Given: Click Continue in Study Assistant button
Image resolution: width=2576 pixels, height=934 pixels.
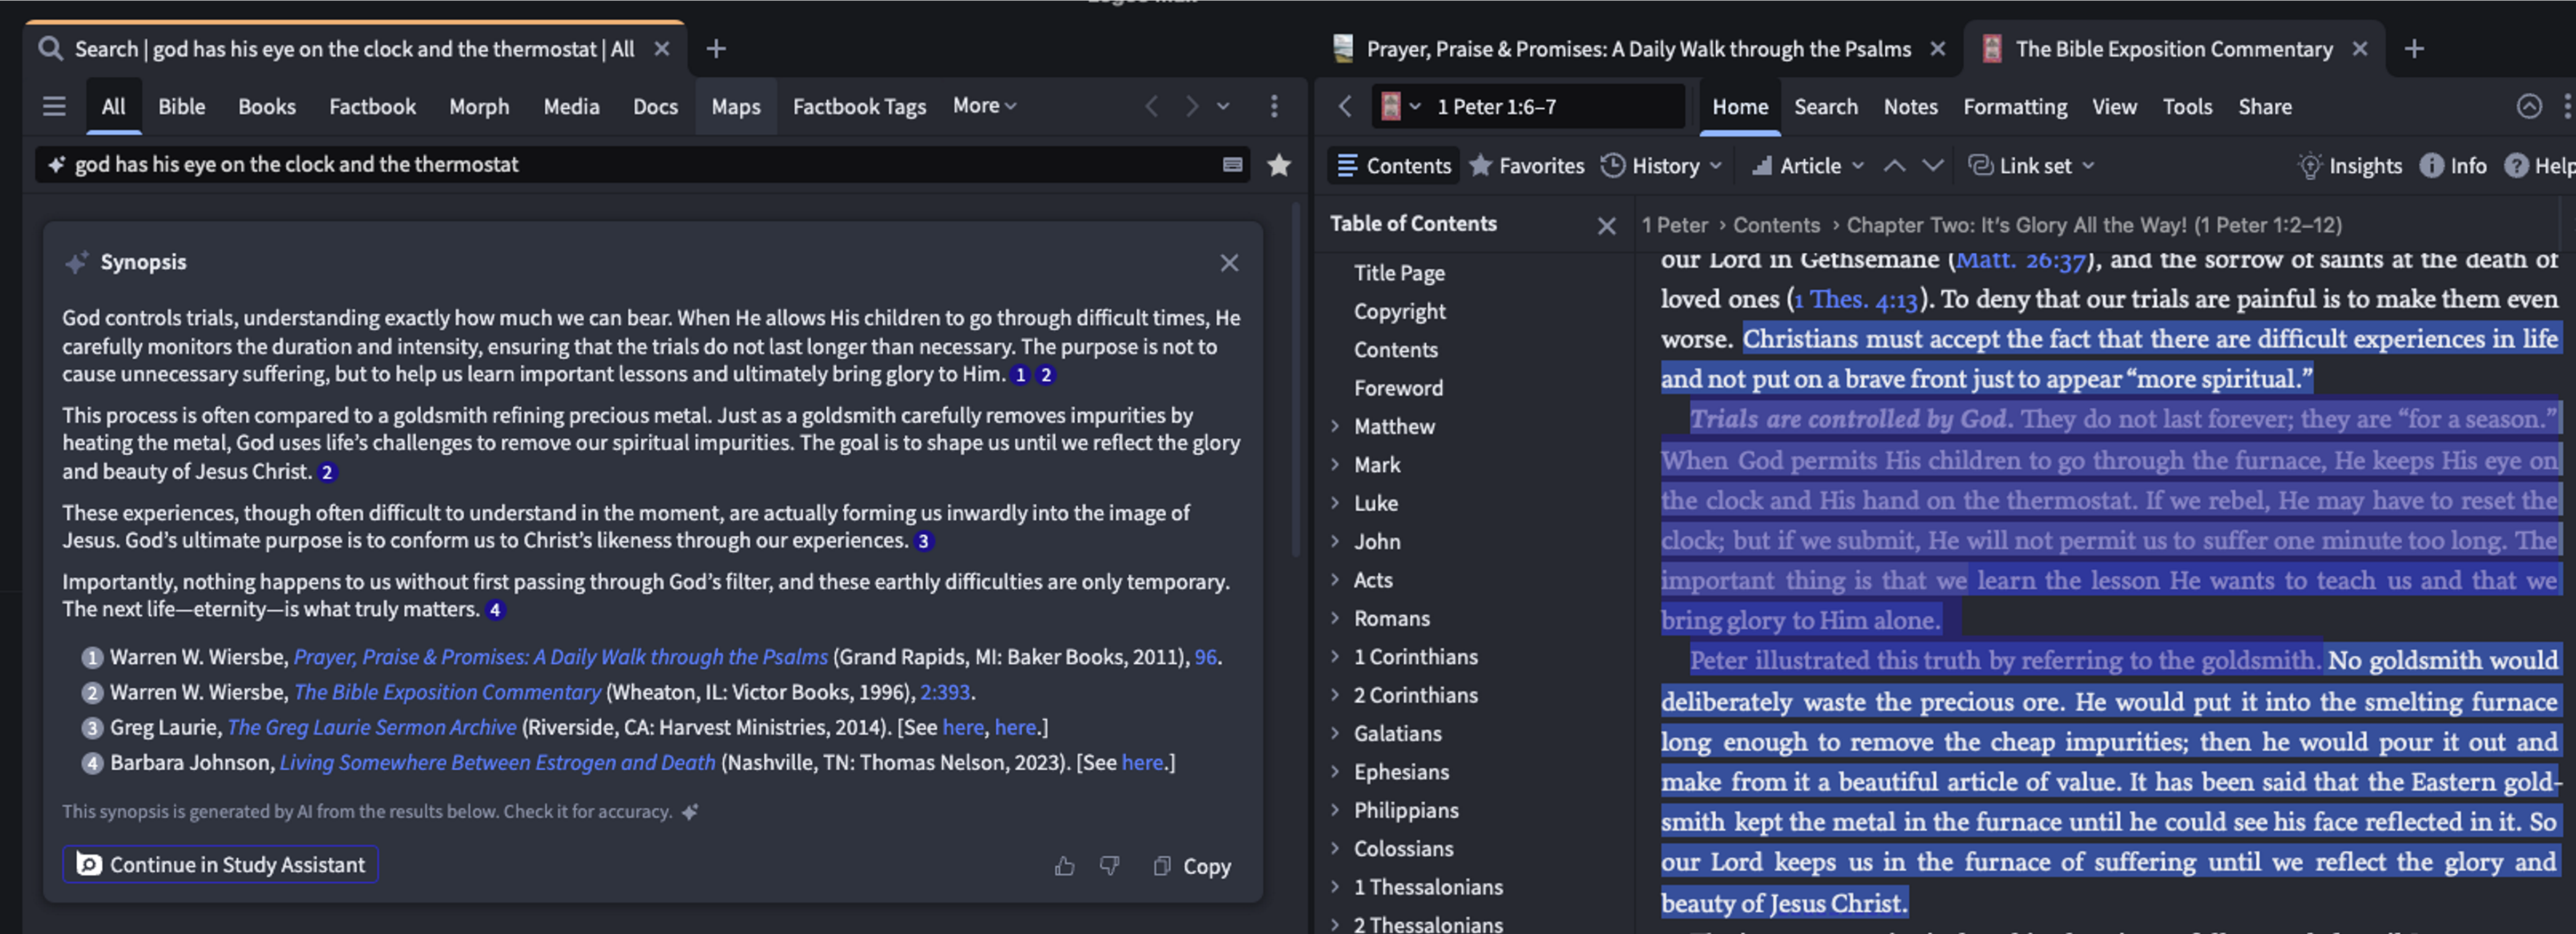Looking at the screenshot, I should (221, 864).
